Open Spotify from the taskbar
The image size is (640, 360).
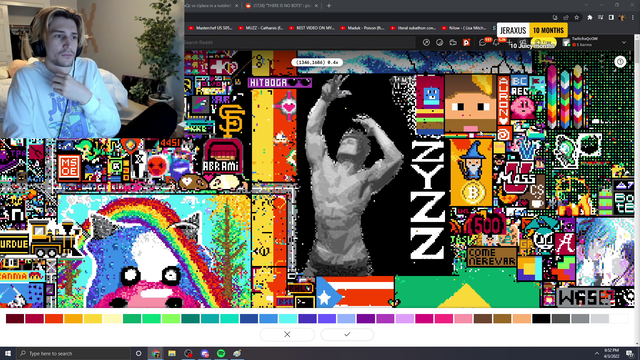[x=221, y=353]
